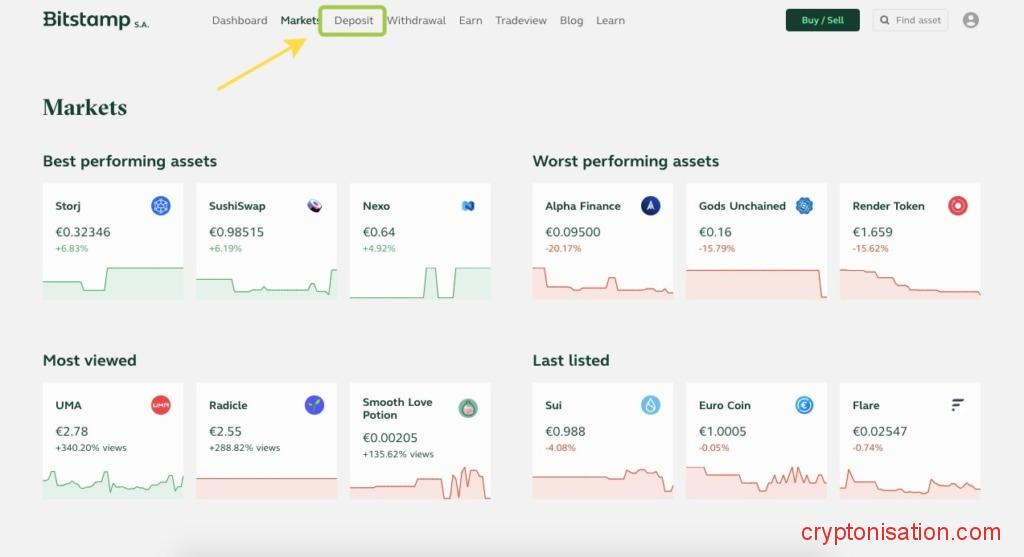Open the user profile account icon
This screenshot has height=557, width=1024.
[x=970, y=20]
